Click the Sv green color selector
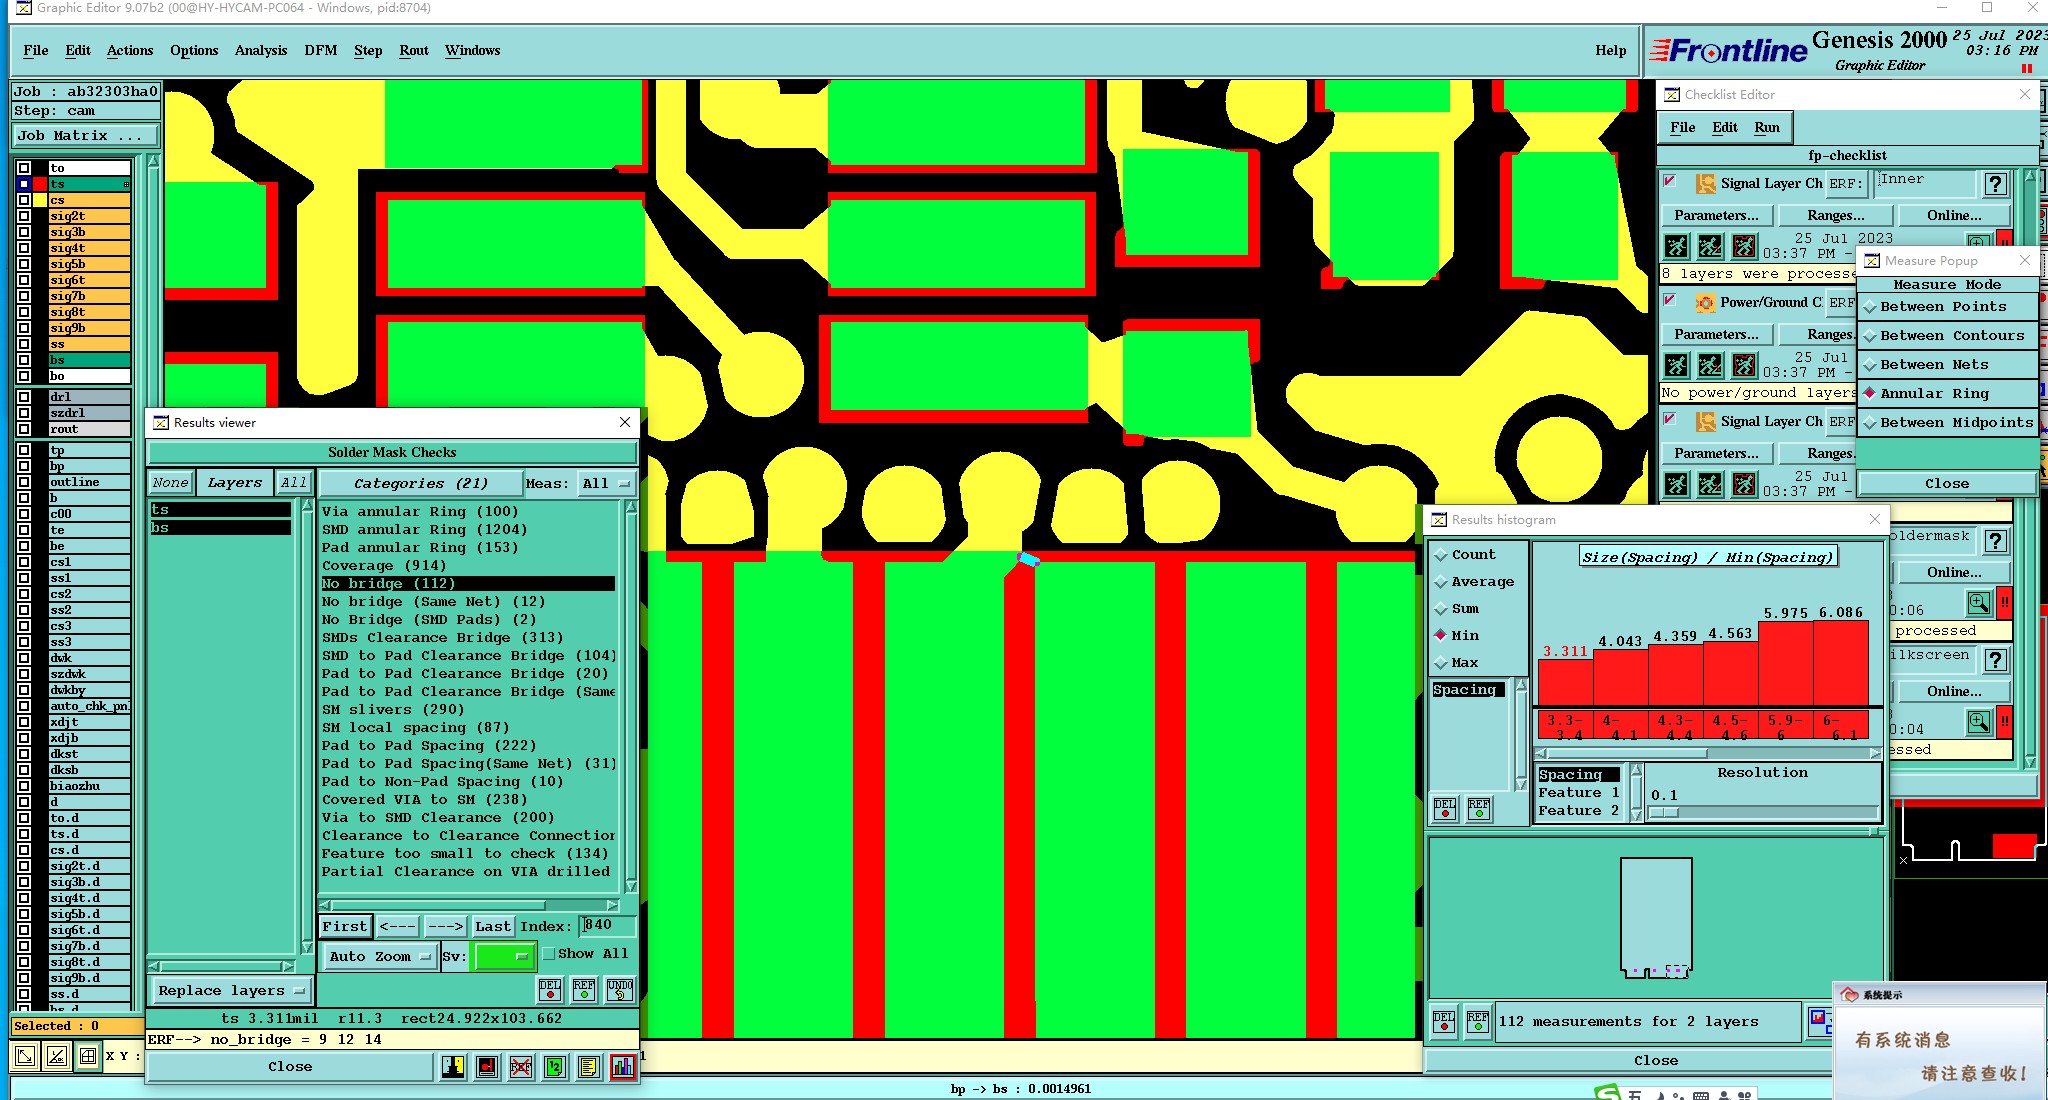This screenshot has height=1100, width=2048. pyautogui.click(x=503, y=957)
